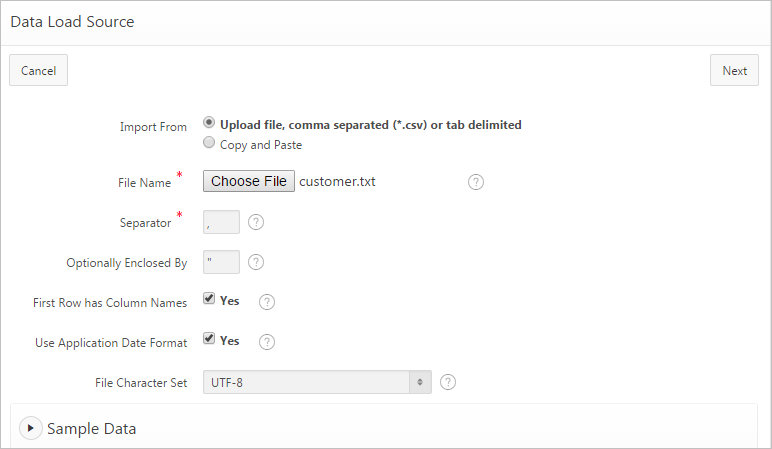This screenshot has width=772, height=449.
Task: Open help for File Name field
Action: pyautogui.click(x=476, y=182)
